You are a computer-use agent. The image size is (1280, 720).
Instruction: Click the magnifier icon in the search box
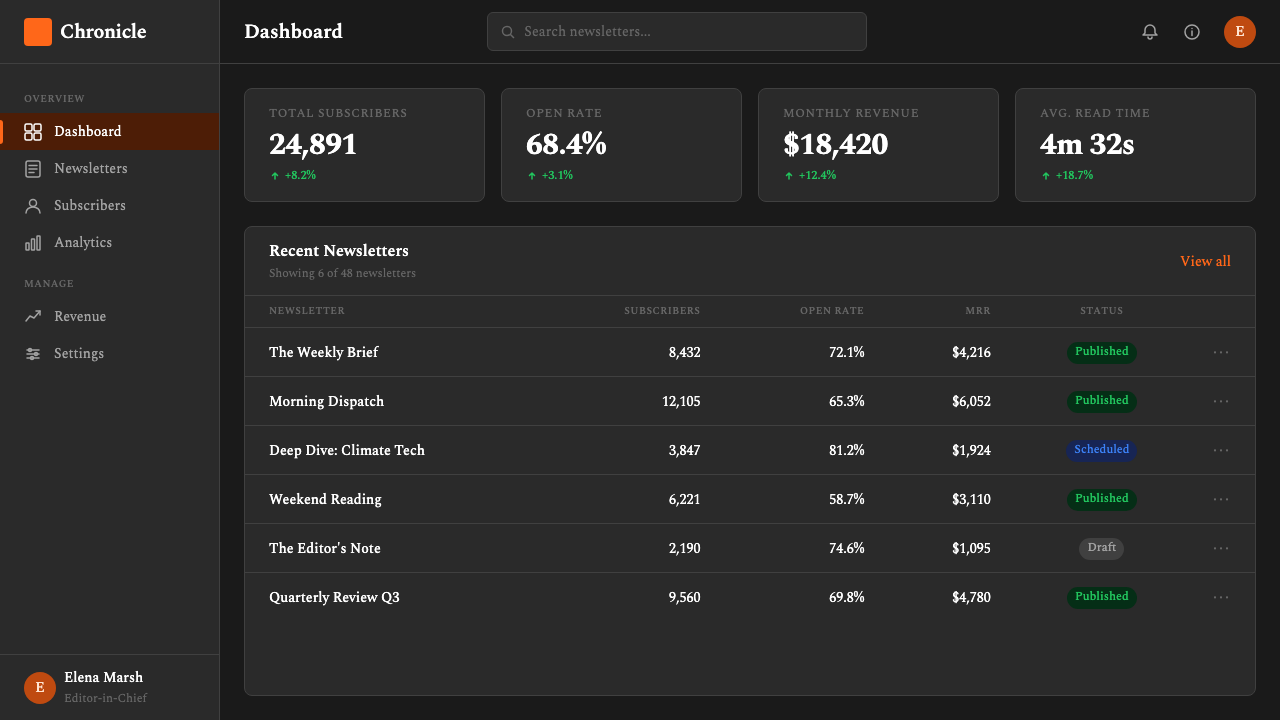[508, 32]
